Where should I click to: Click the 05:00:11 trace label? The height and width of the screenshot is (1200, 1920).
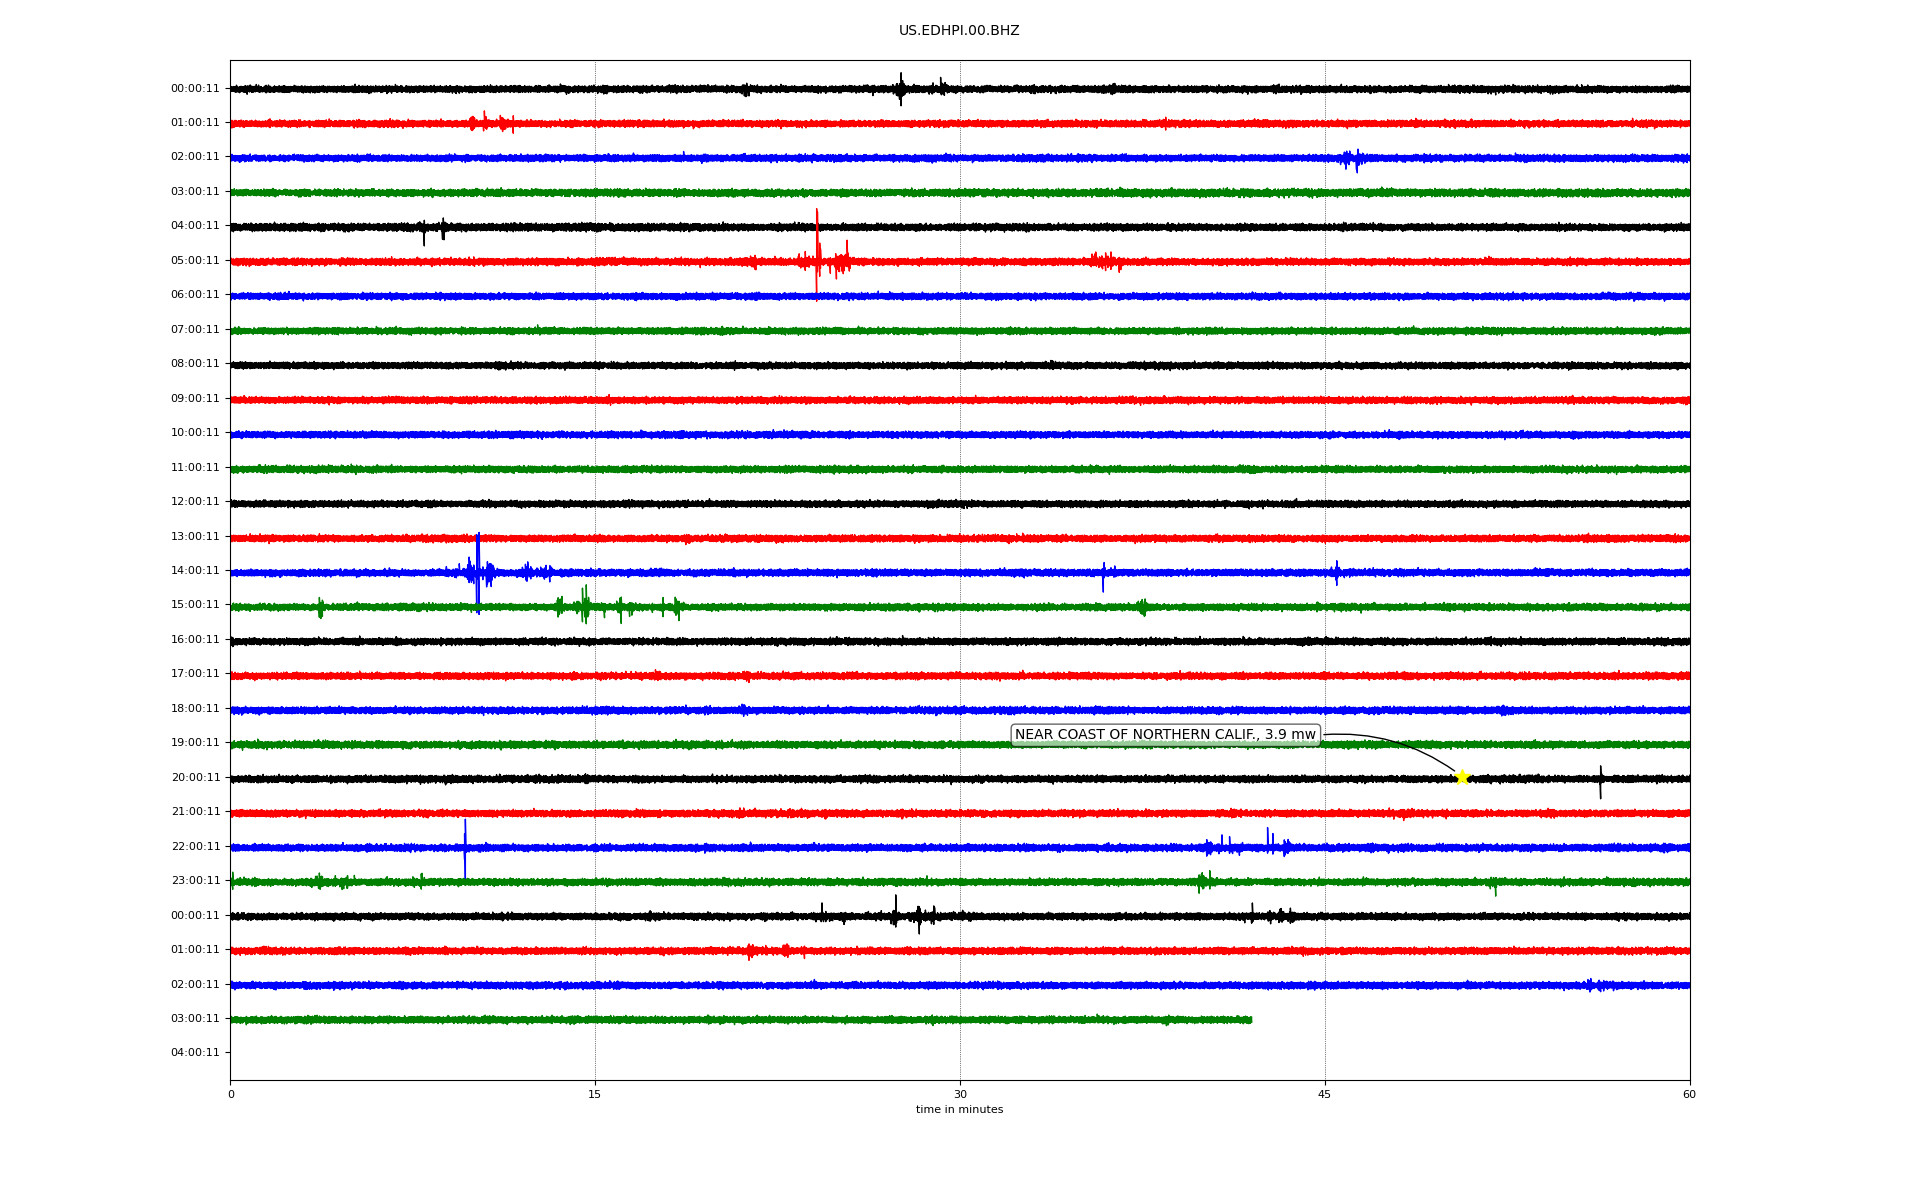pyautogui.click(x=195, y=261)
